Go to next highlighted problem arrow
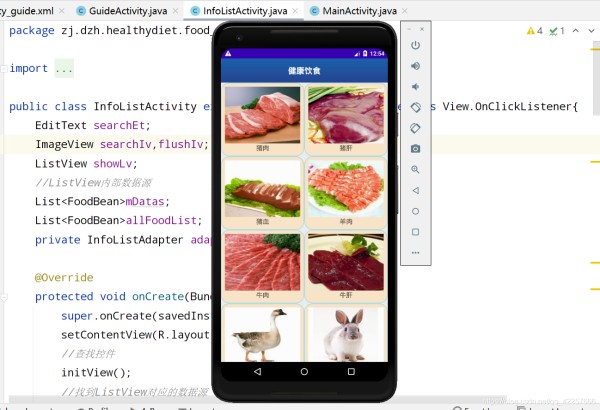Screen dimensions: 600x410 pos(591,31)
